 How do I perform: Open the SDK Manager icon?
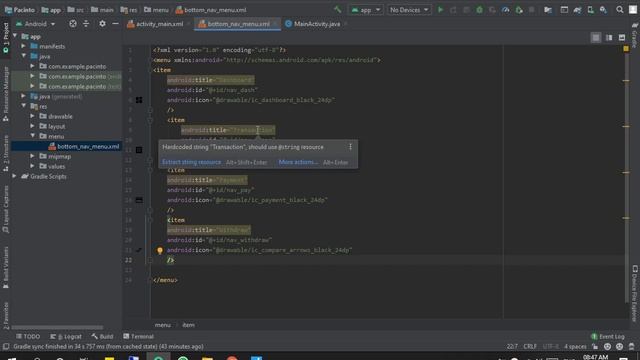click(603, 9)
